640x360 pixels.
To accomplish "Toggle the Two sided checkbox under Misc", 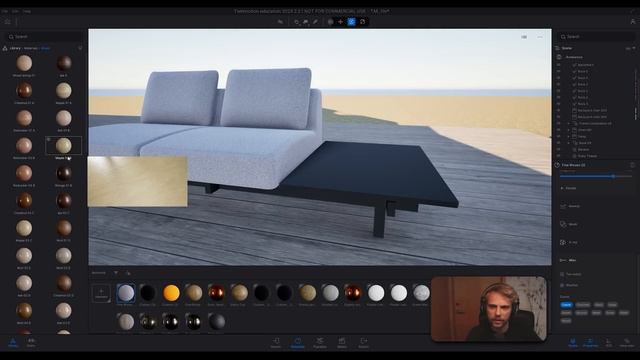I will pos(562,274).
